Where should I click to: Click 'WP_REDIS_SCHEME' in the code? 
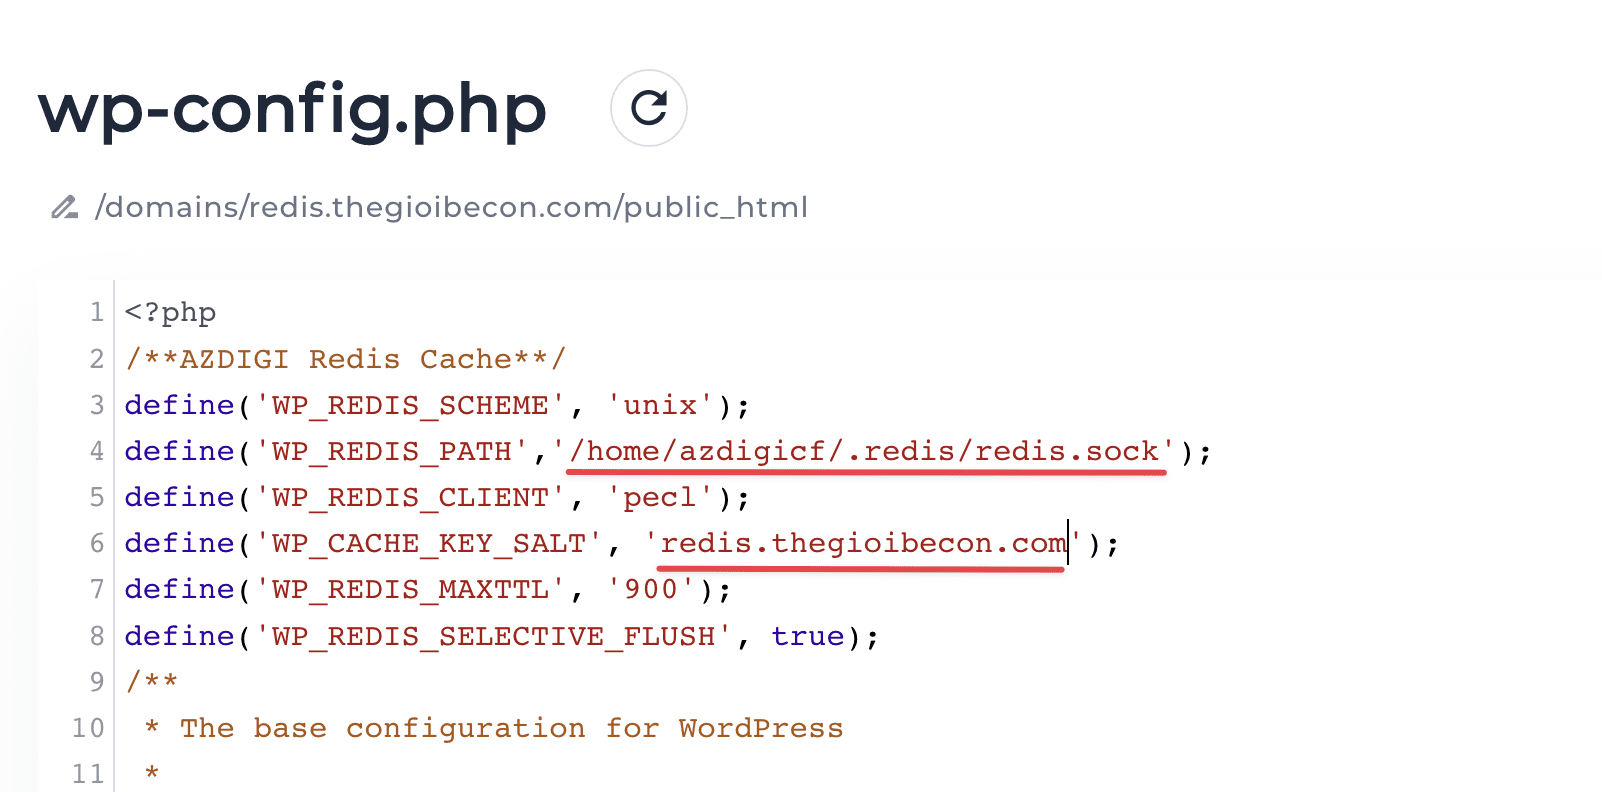pyautogui.click(x=410, y=405)
